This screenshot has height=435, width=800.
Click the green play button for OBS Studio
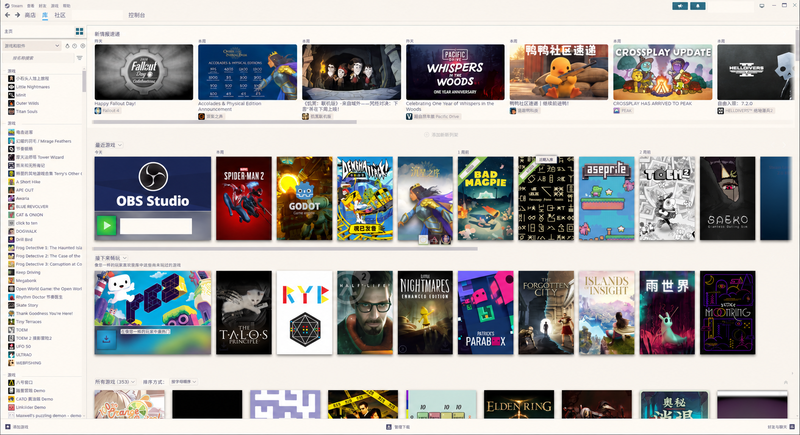(107, 225)
